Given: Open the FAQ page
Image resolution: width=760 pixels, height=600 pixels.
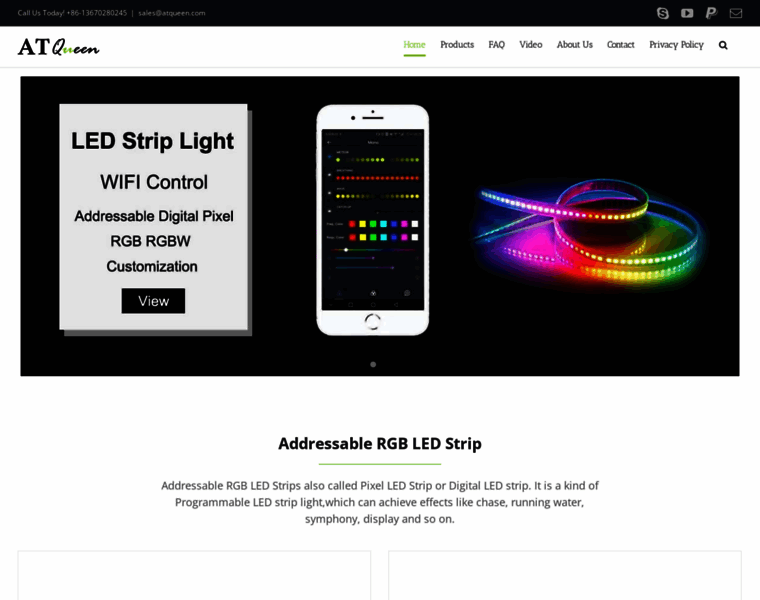Looking at the screenshot, I should (x=496, y=45).
